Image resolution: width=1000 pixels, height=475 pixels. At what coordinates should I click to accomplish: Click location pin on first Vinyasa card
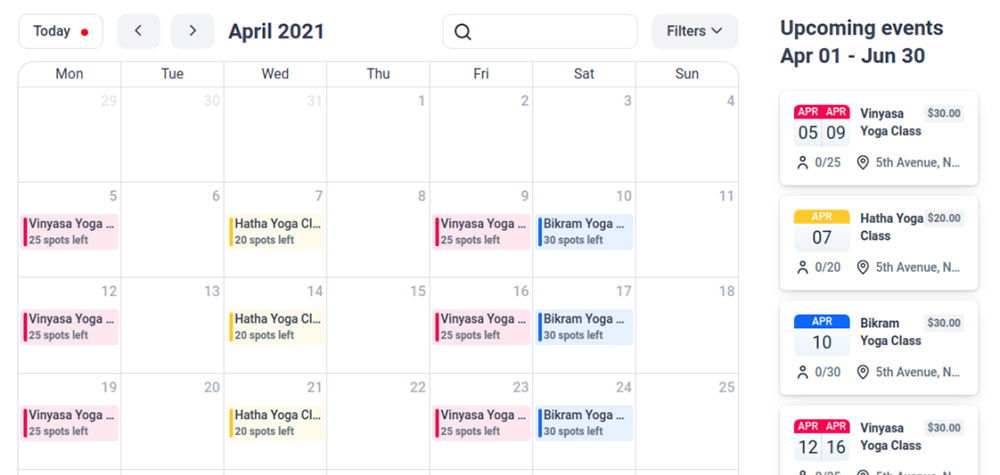click(x=863, y=163)
